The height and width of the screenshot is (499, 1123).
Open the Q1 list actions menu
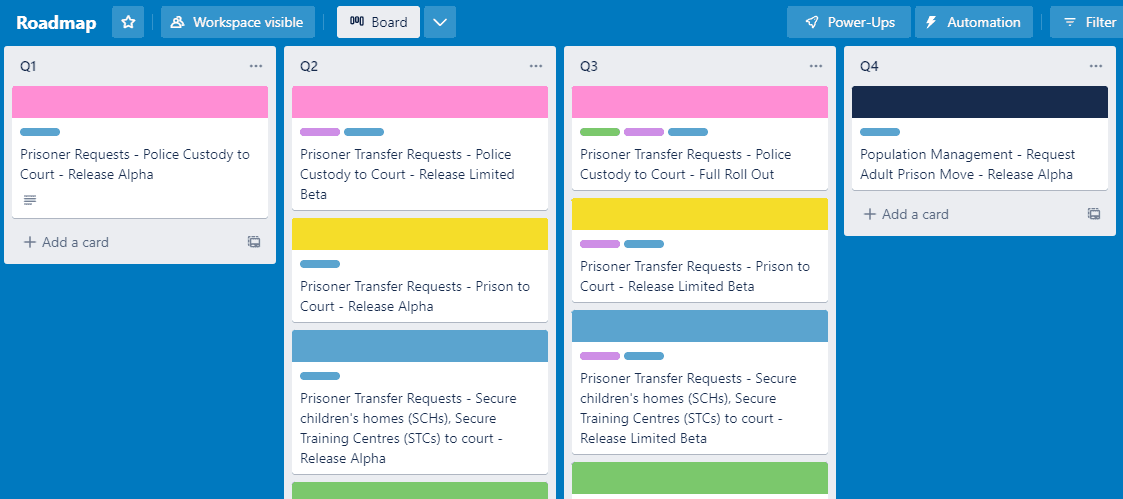(x=256, y=66)
